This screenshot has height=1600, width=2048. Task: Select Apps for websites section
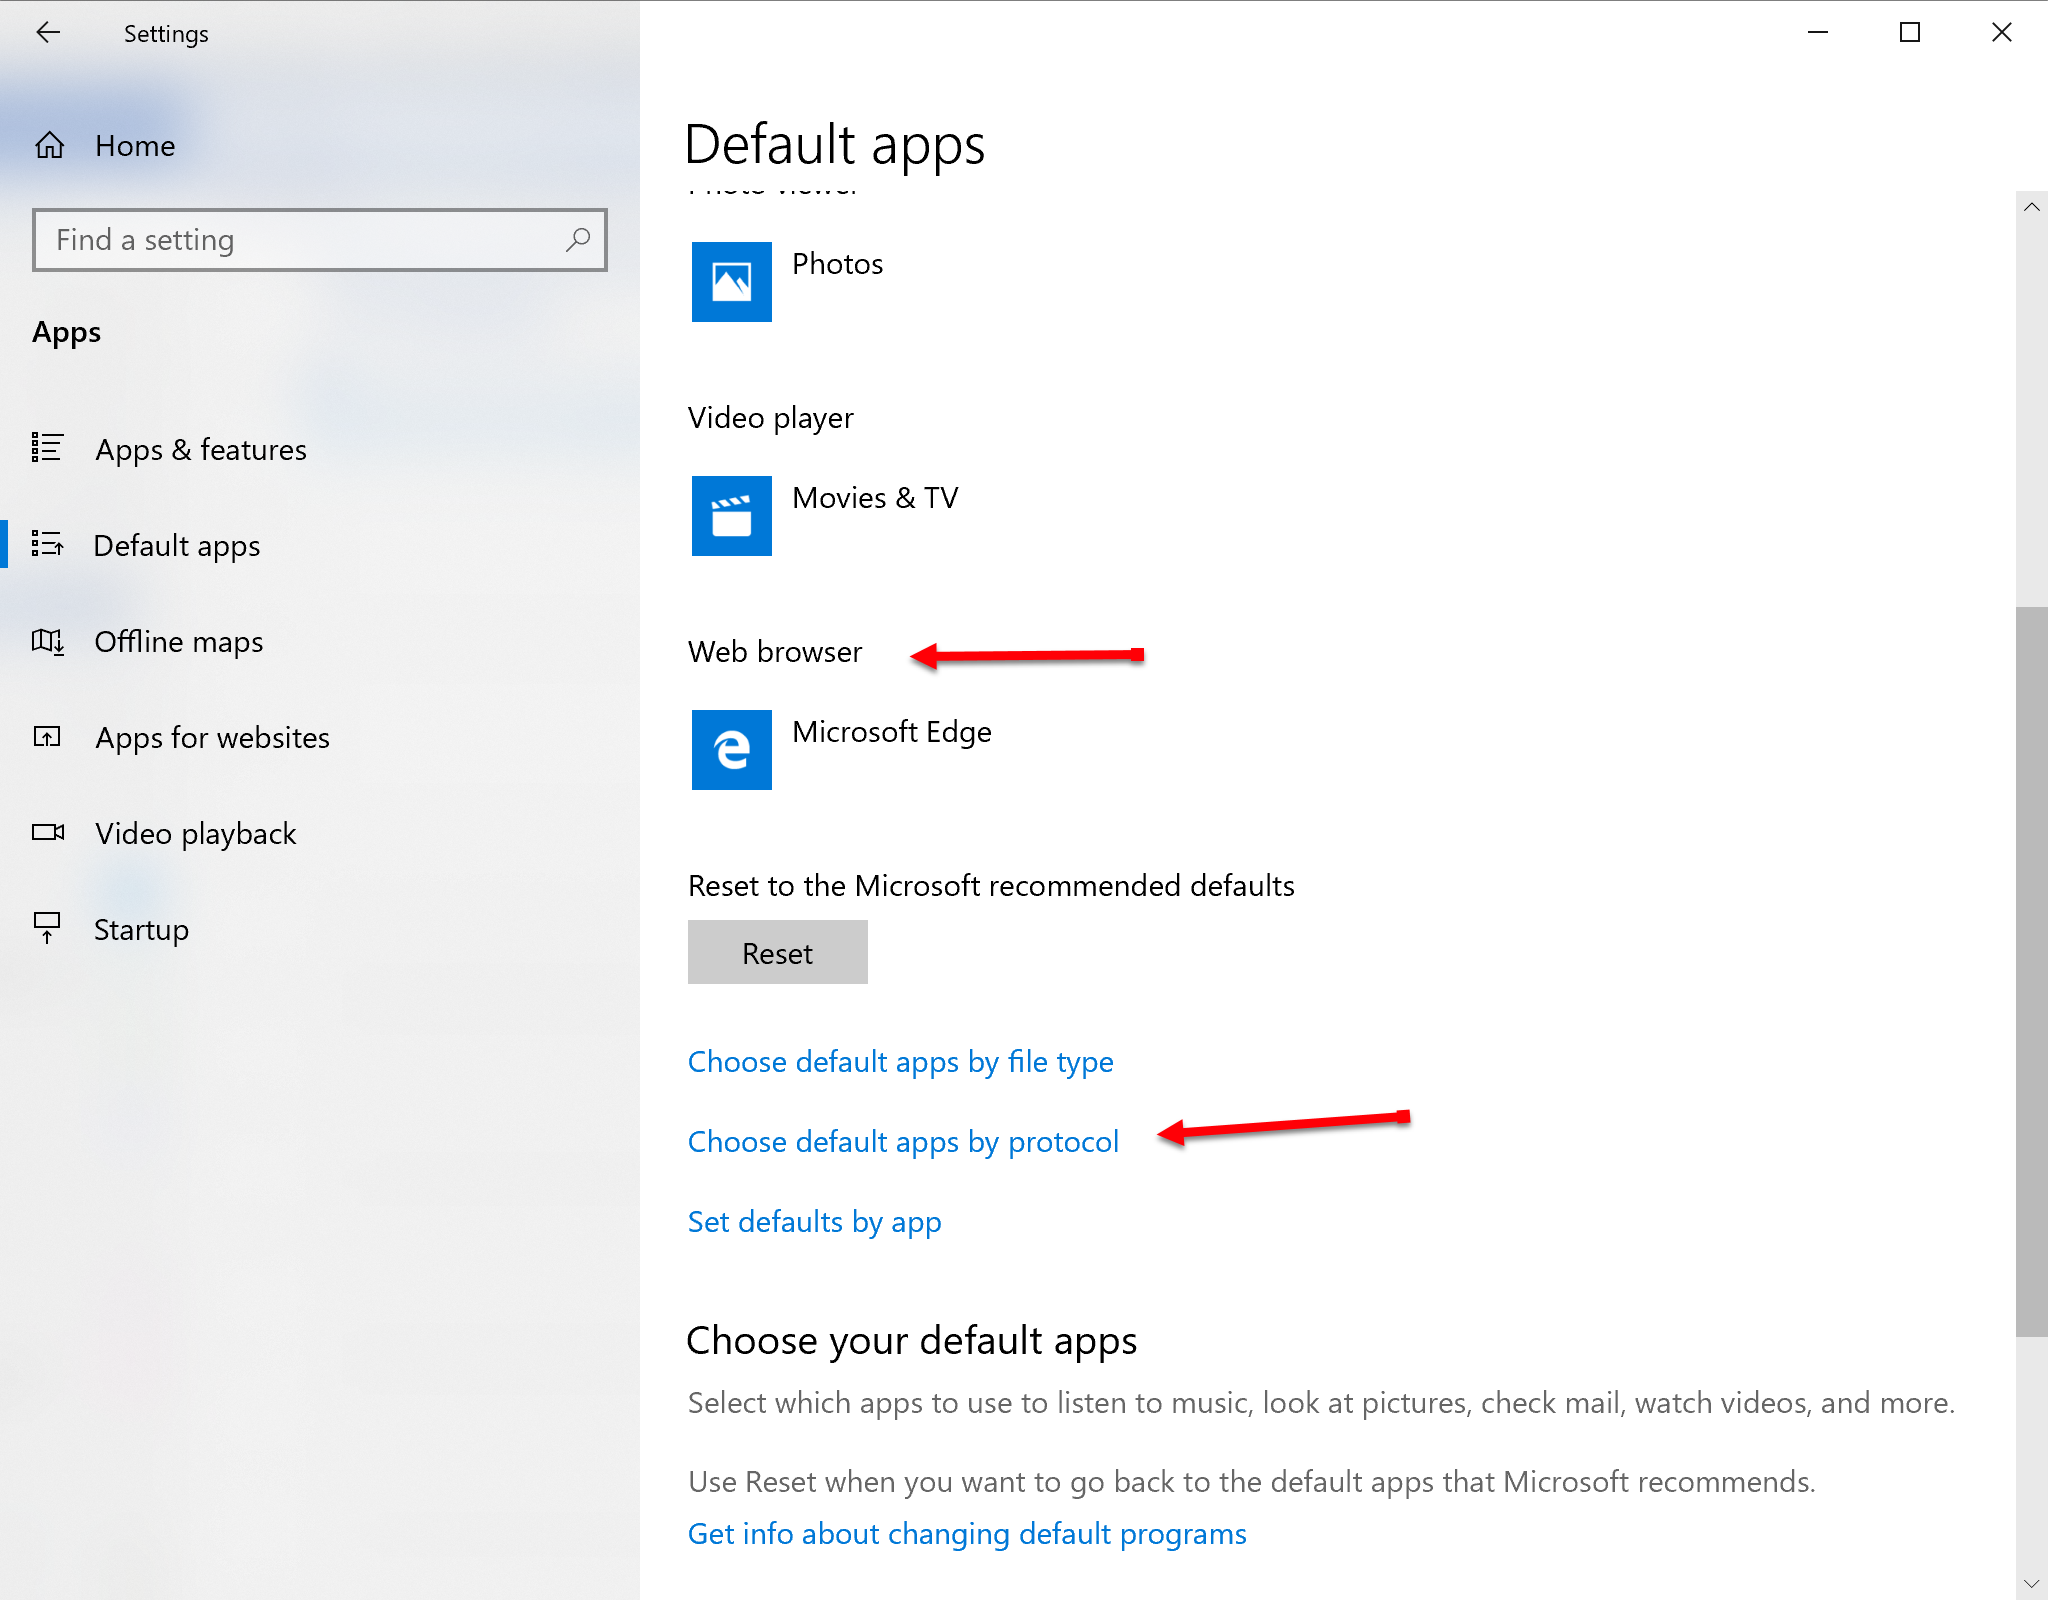[x=212, y=737]
